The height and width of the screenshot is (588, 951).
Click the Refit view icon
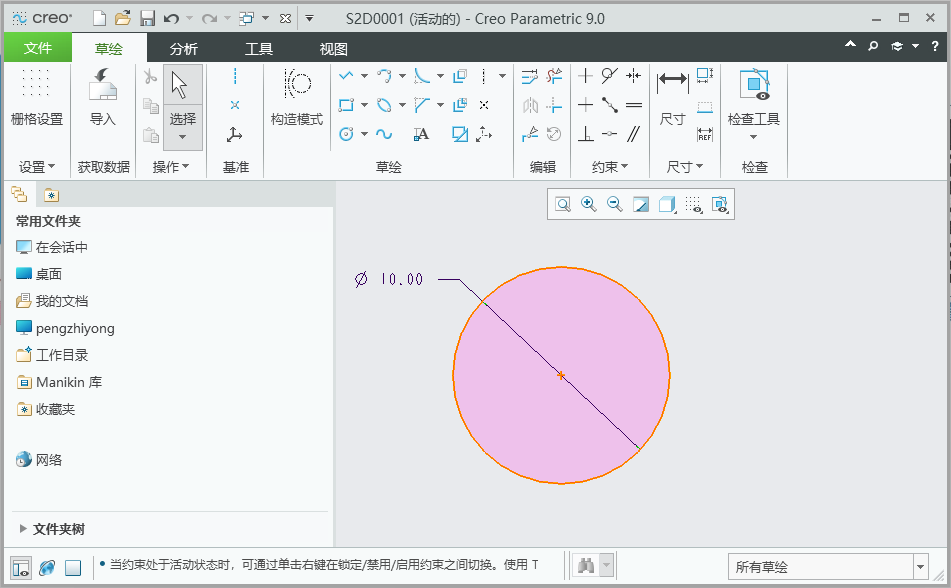[563, 204]
